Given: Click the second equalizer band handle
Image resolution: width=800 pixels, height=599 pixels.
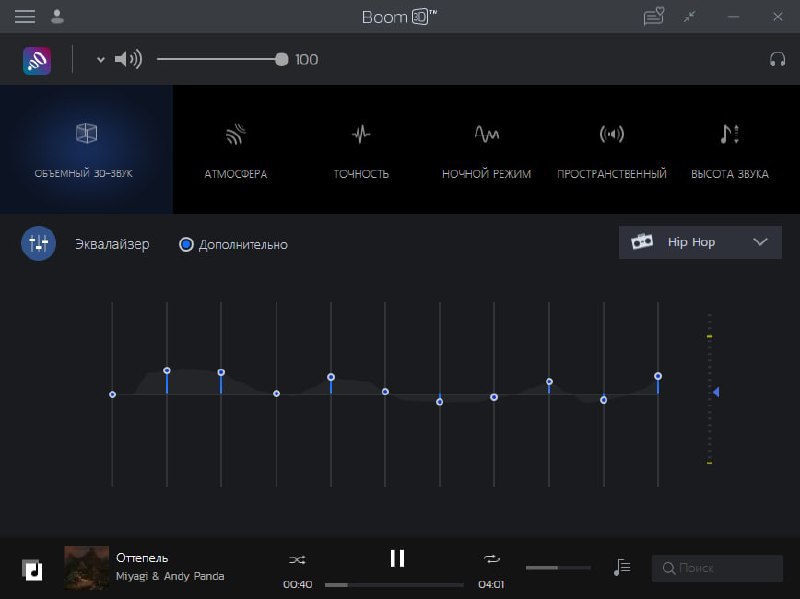Looking at the screenshot, I should pos(167,370).
